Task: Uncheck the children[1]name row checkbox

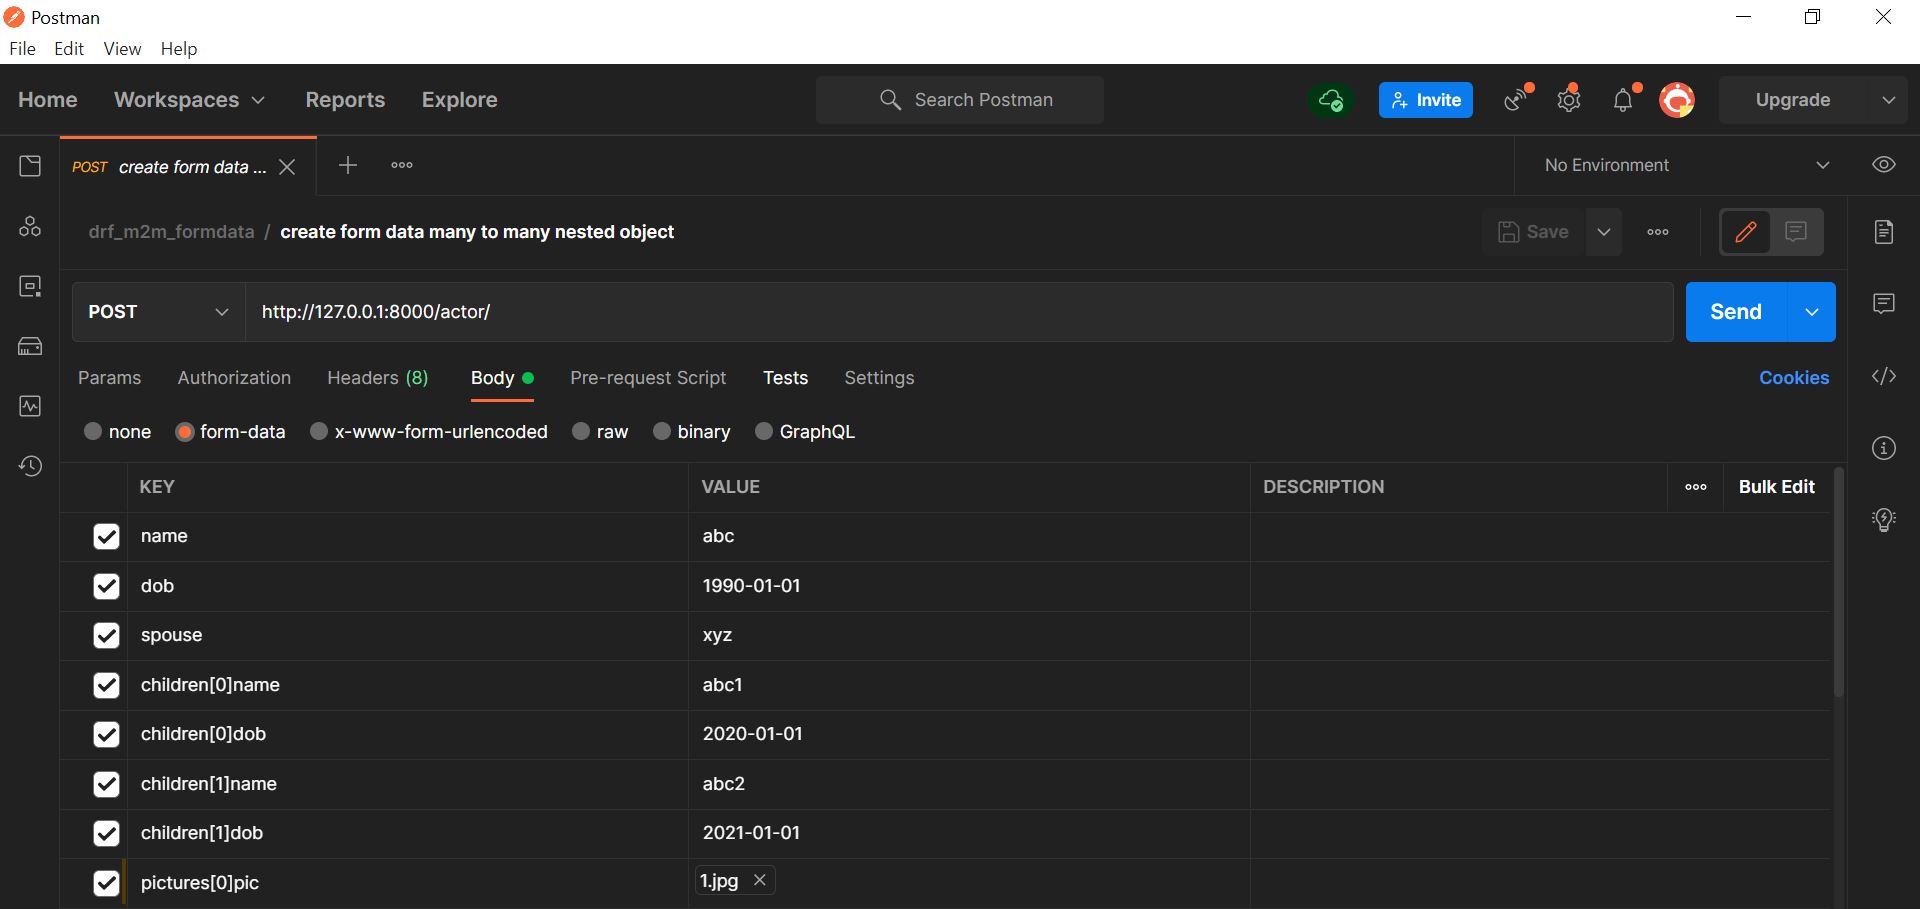Action: [x=106, y=784]
